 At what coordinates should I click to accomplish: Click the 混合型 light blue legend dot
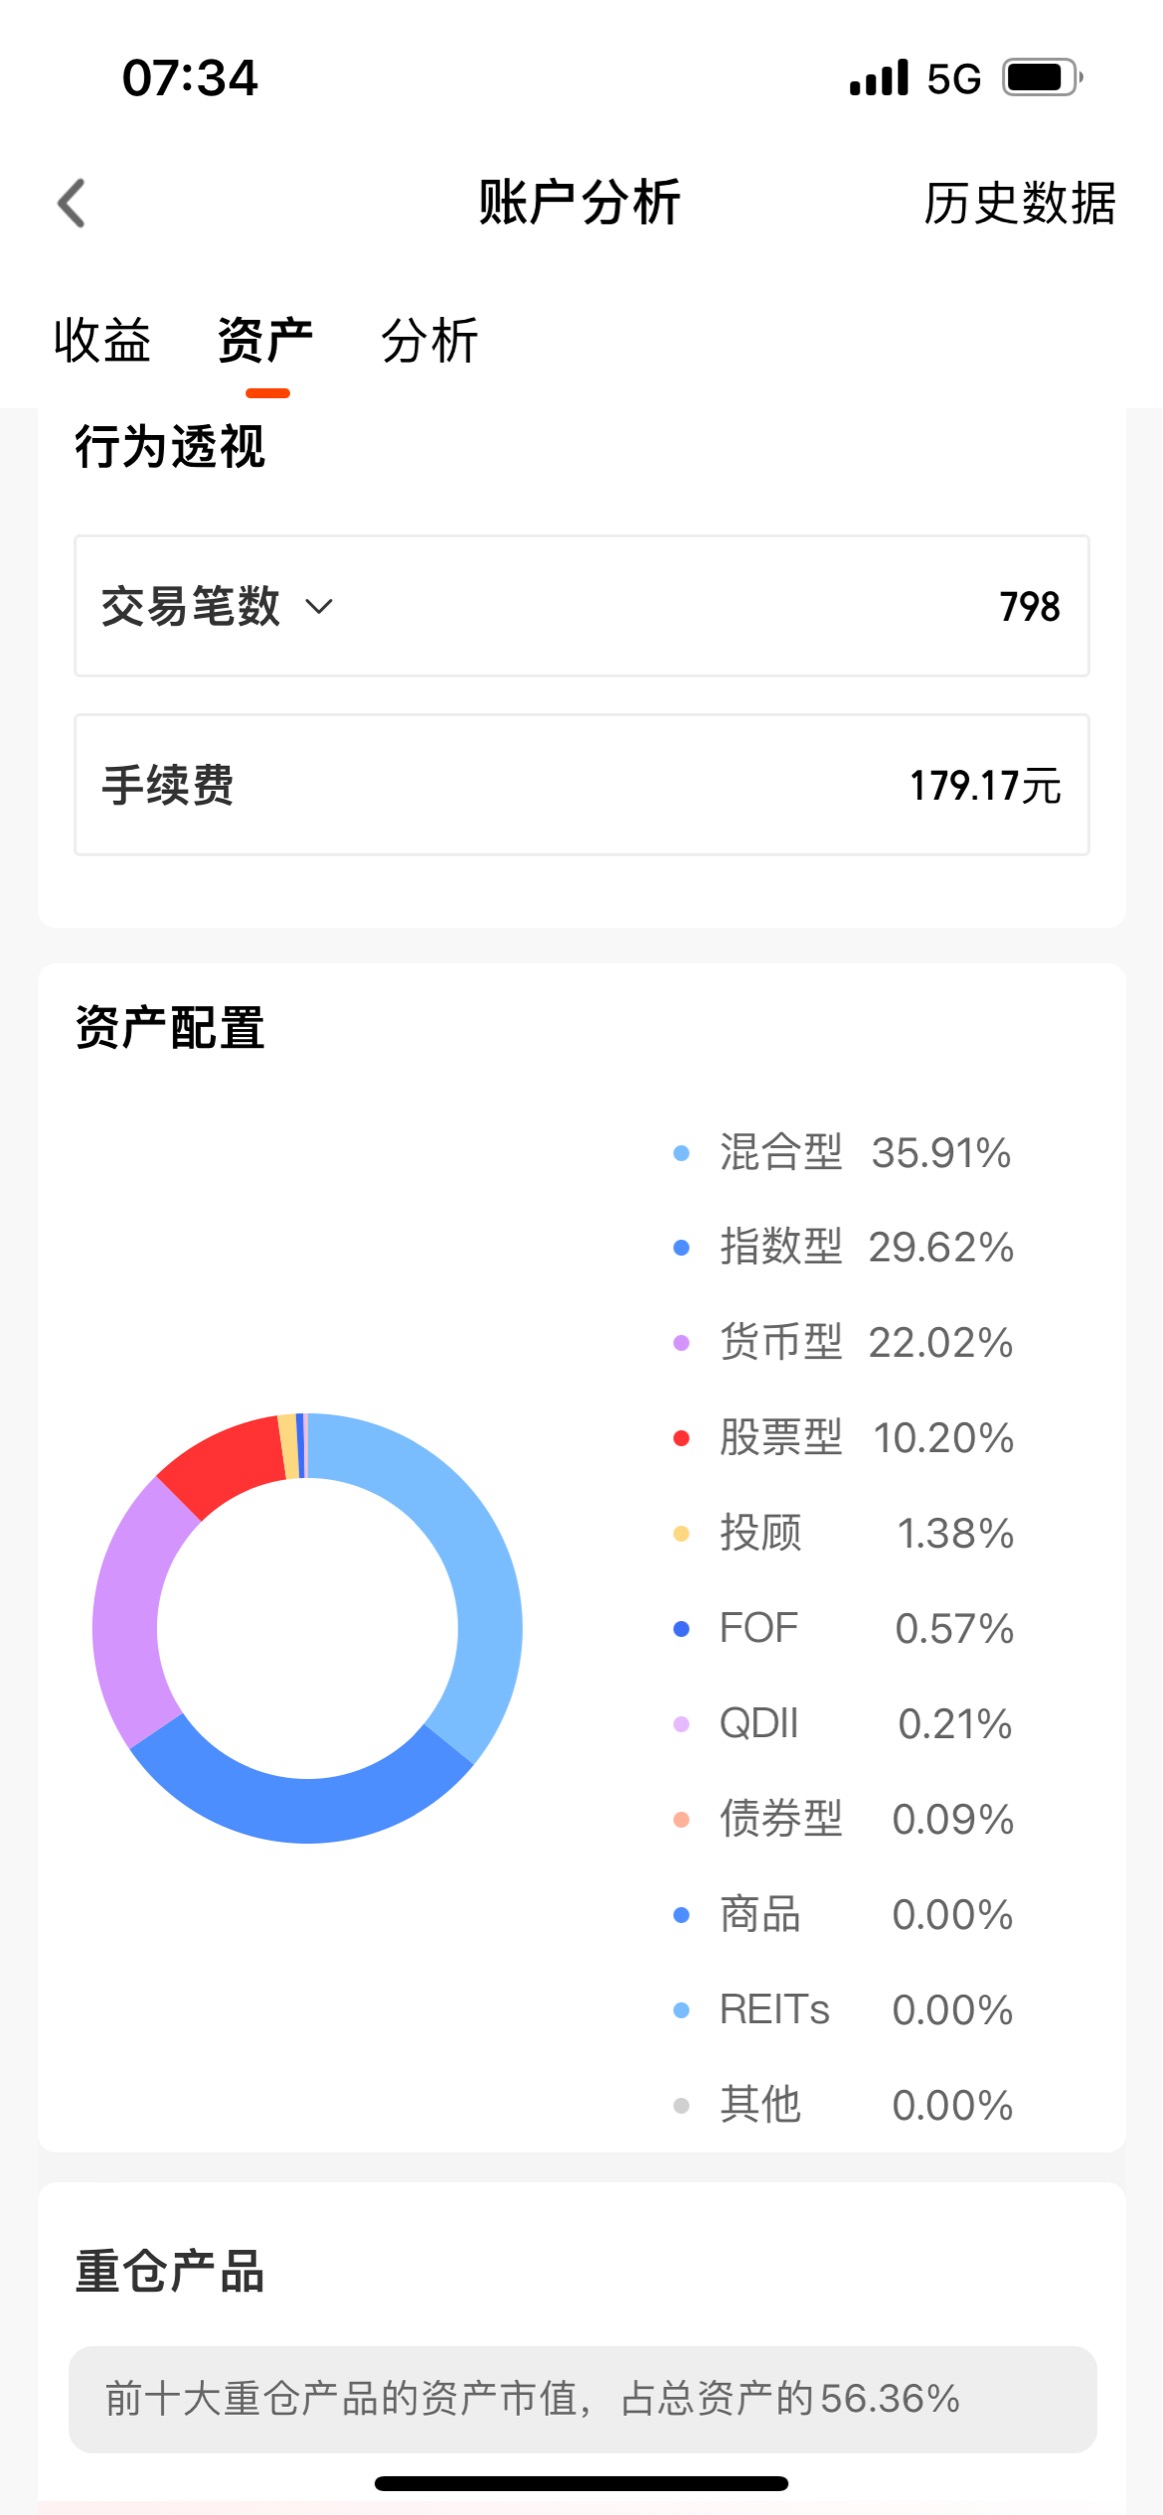pos(682,1153)
